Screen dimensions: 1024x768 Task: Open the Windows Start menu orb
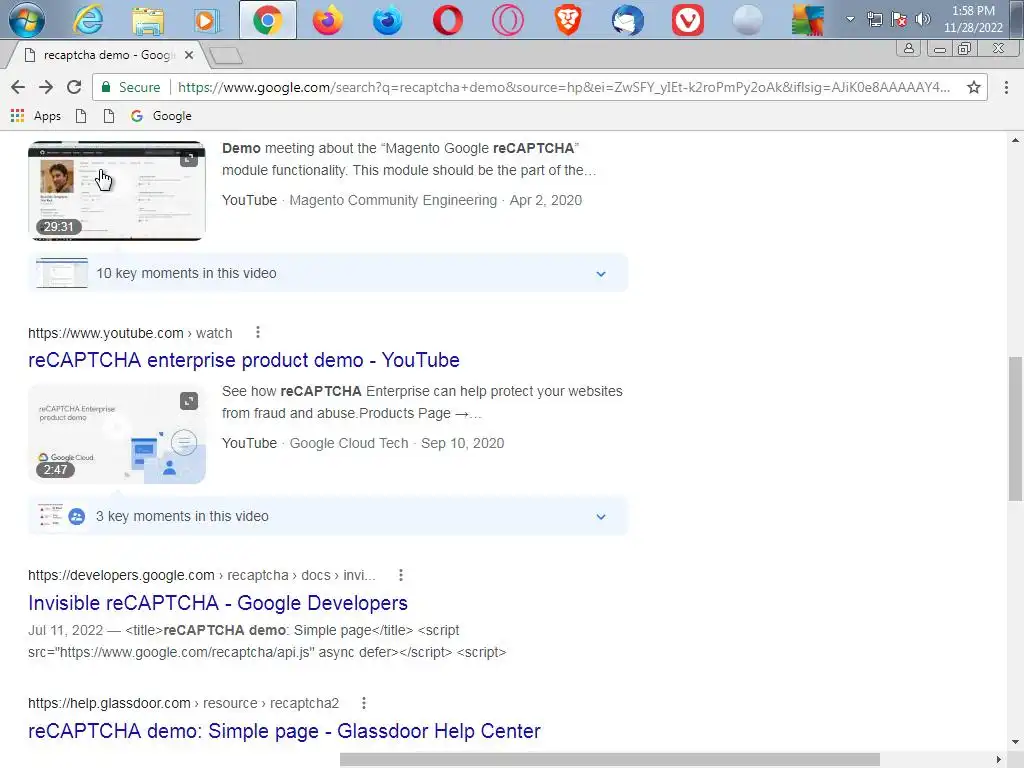[27, 20]
